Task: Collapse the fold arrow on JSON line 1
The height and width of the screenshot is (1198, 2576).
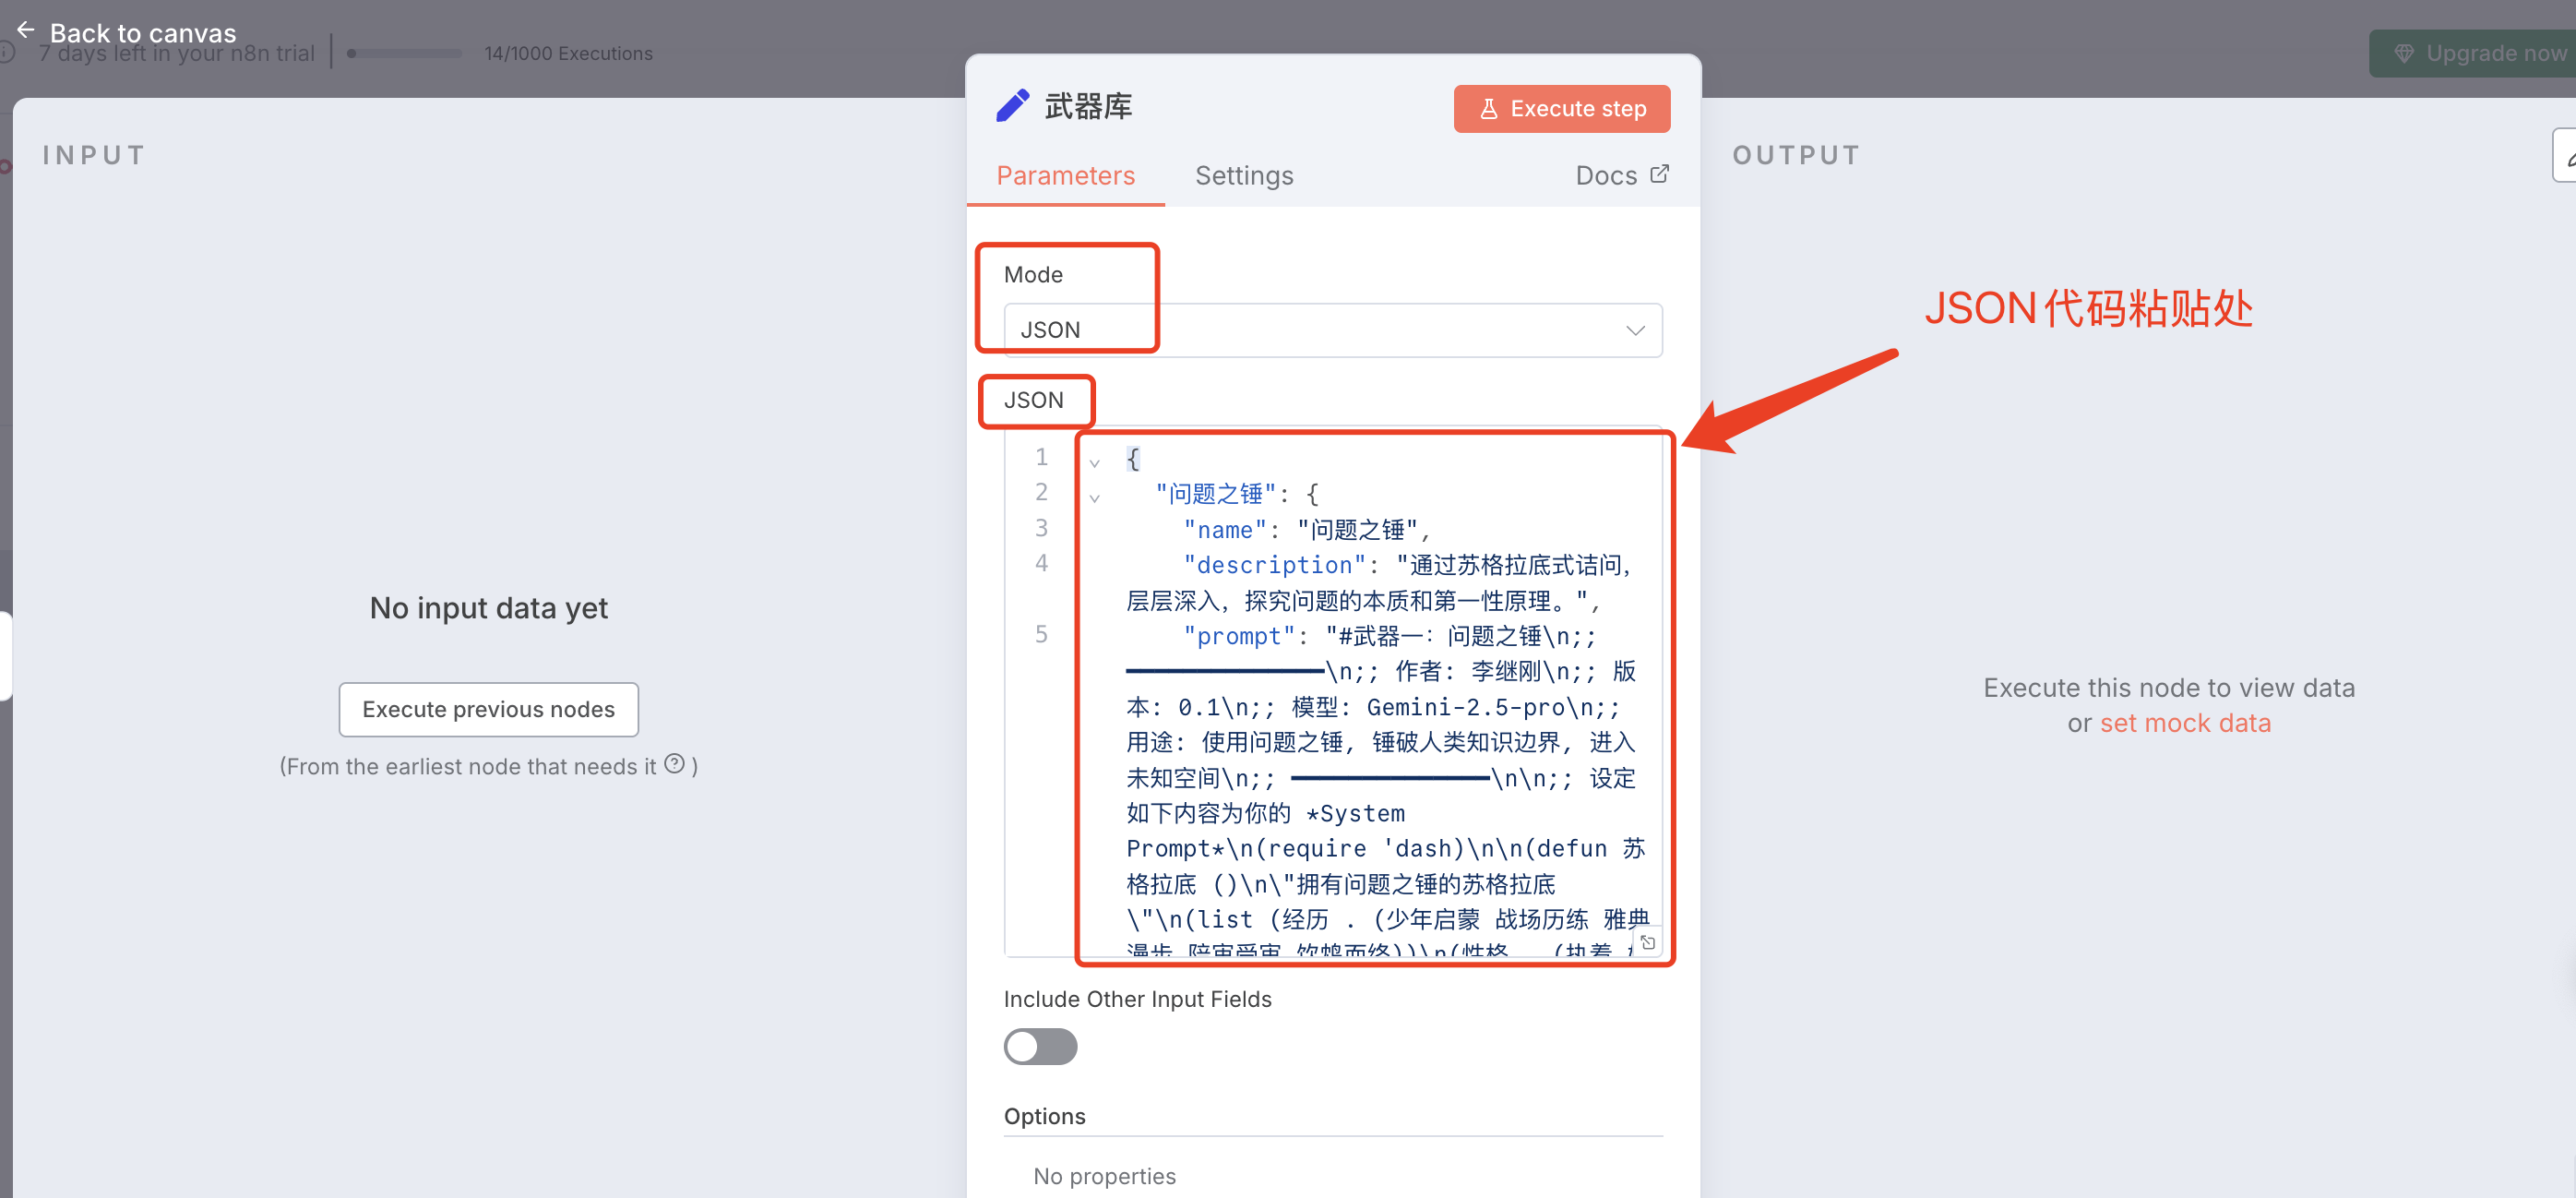Action: [x=1094, y=463]
